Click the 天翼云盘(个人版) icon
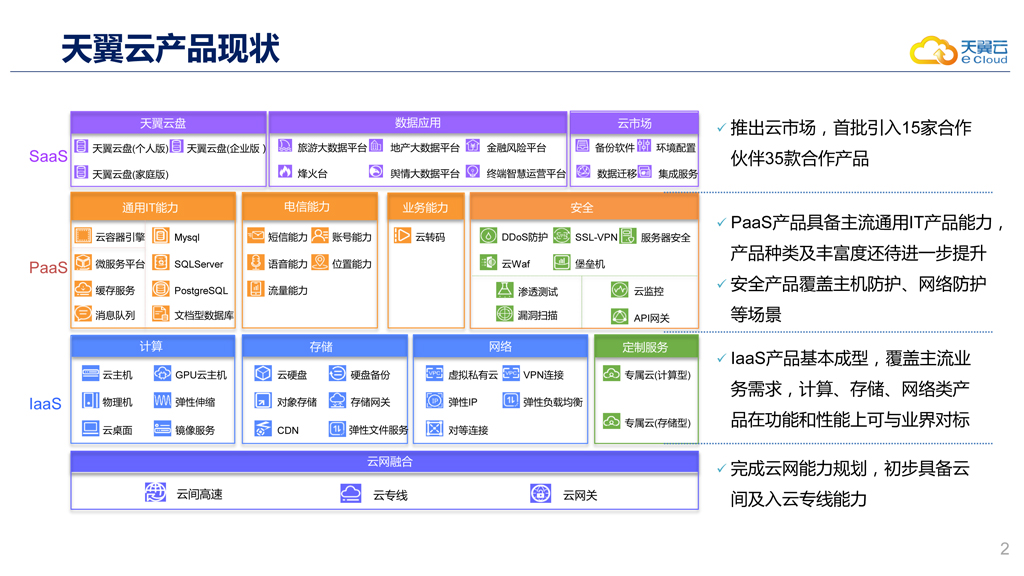The width and height of the screenshot is (1024, 576). click(x=81, y=146)
